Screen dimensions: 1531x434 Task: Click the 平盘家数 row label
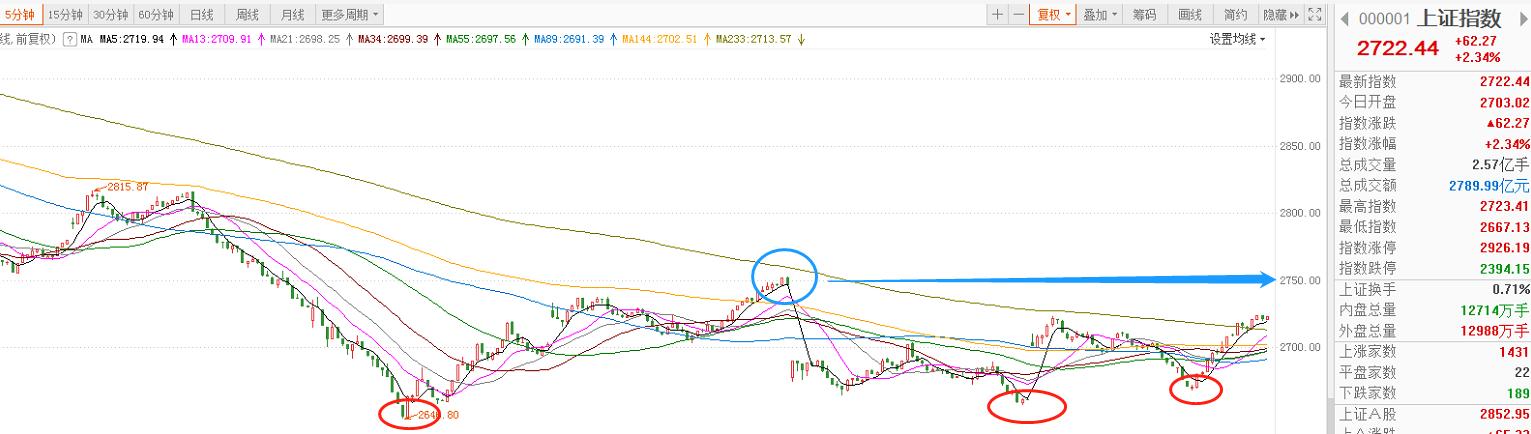pos(1368,373)
